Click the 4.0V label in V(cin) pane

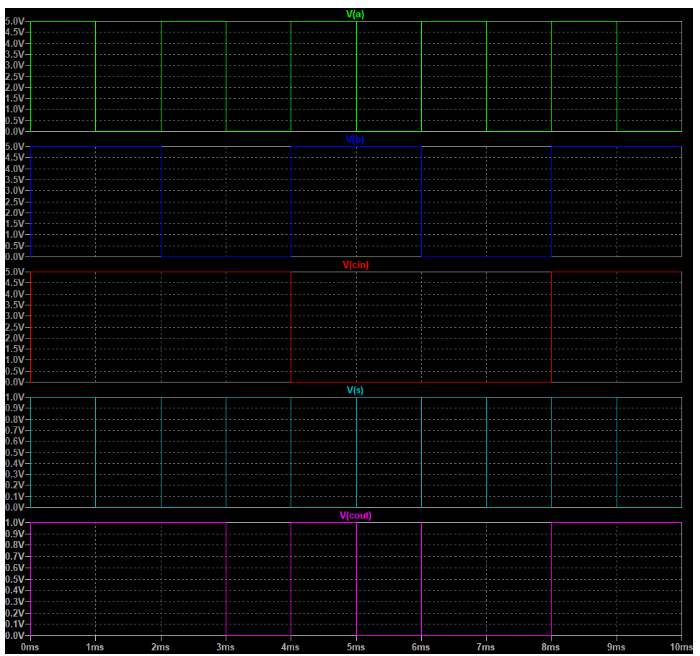pos(15,294)
